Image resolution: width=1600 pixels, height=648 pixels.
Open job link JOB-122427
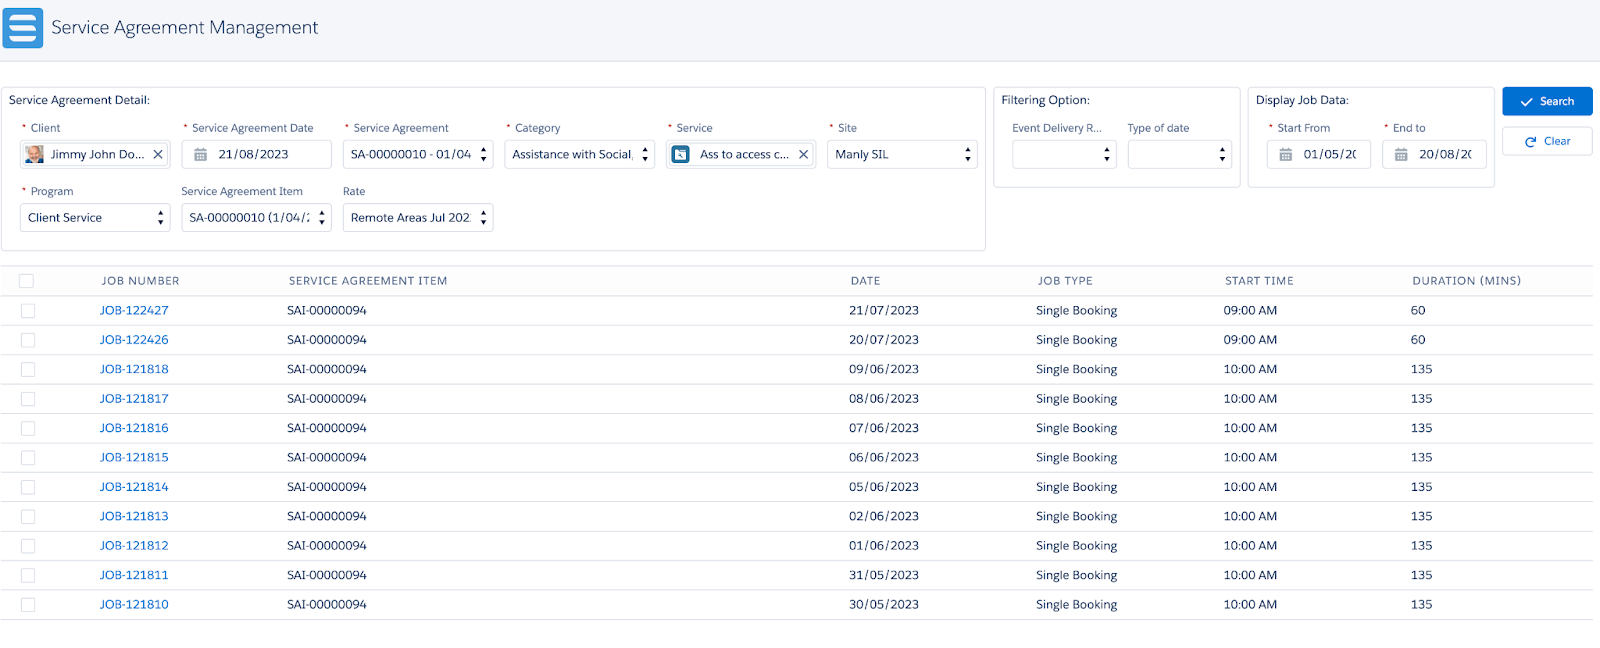(134, 311)
